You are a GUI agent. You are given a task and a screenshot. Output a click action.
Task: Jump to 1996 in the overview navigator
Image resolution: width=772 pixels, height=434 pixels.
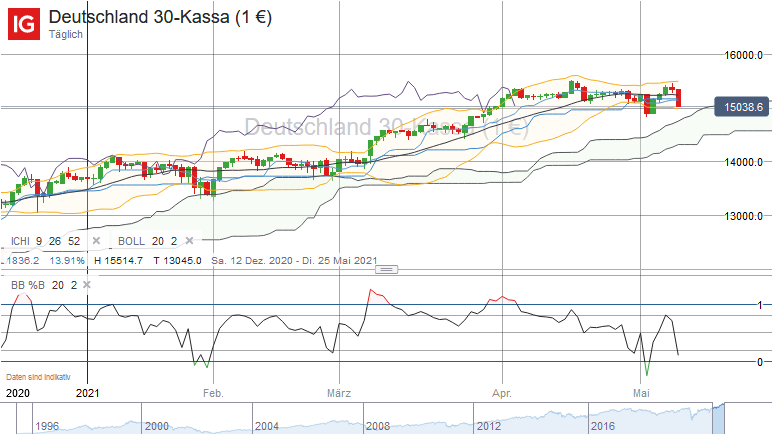point(47,426)
